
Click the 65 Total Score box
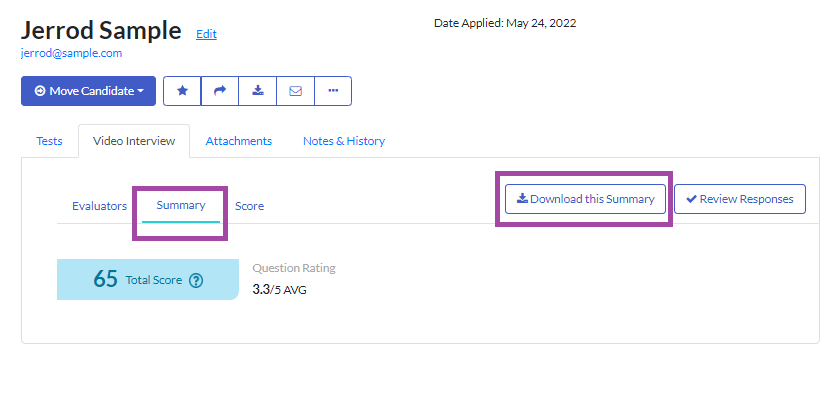pos(148,279)
